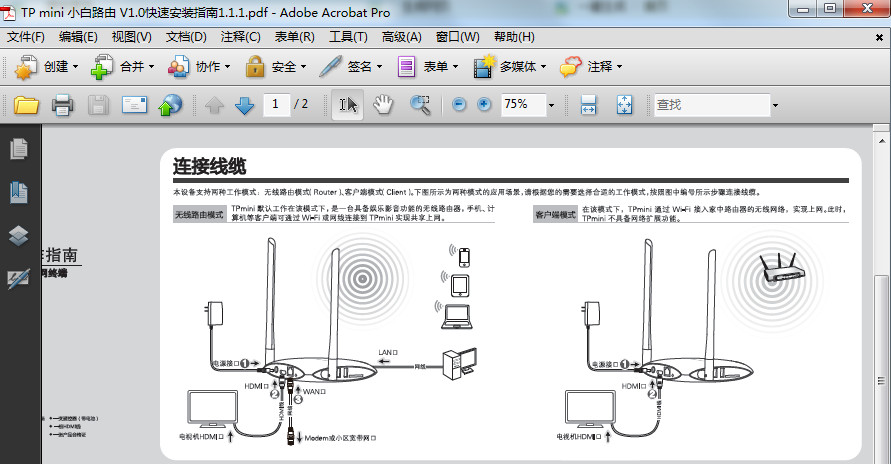Viewport: 891px width, 464px height.
Task: Open the Combine (合并) files tool
Action: tap(122, 67)
